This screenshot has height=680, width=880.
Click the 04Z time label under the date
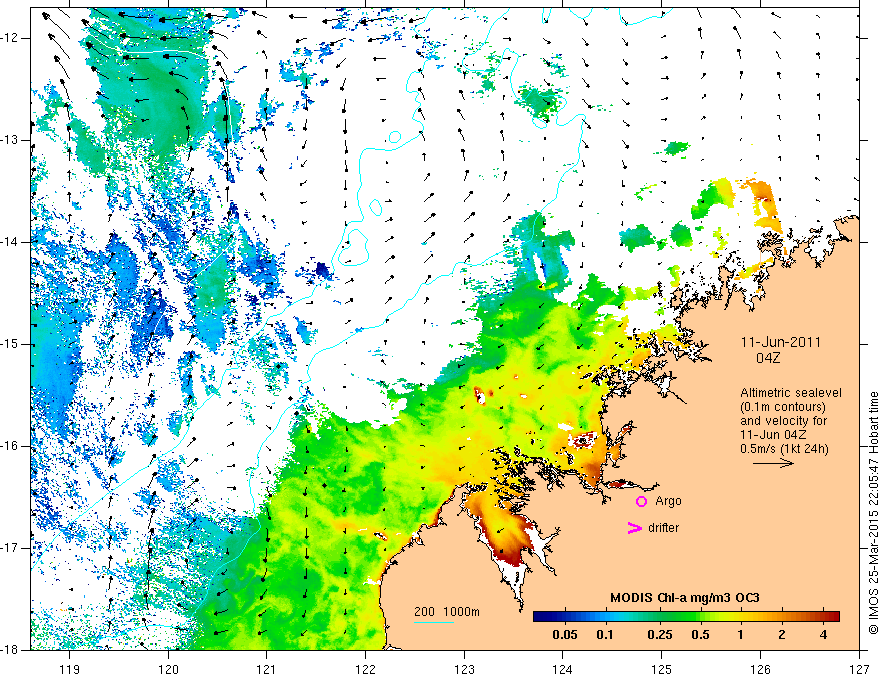pos(768,358)
